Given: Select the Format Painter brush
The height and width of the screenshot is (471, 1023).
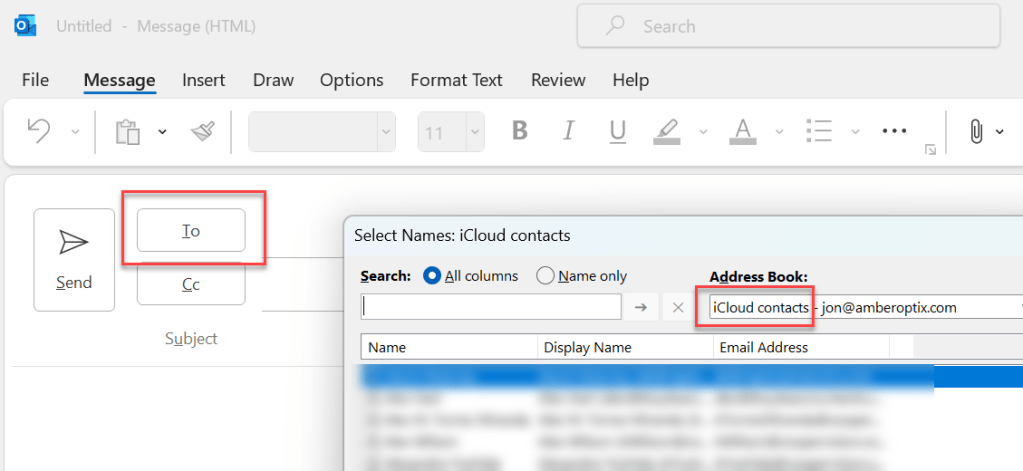Looking at the screenshot, I should click(x=203, y=132).
